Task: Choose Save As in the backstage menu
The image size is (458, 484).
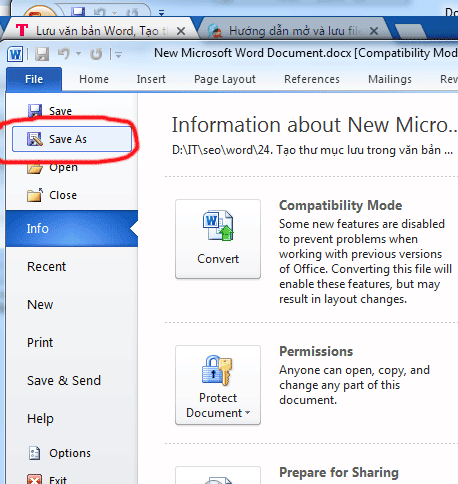Action: coord(72,139)
